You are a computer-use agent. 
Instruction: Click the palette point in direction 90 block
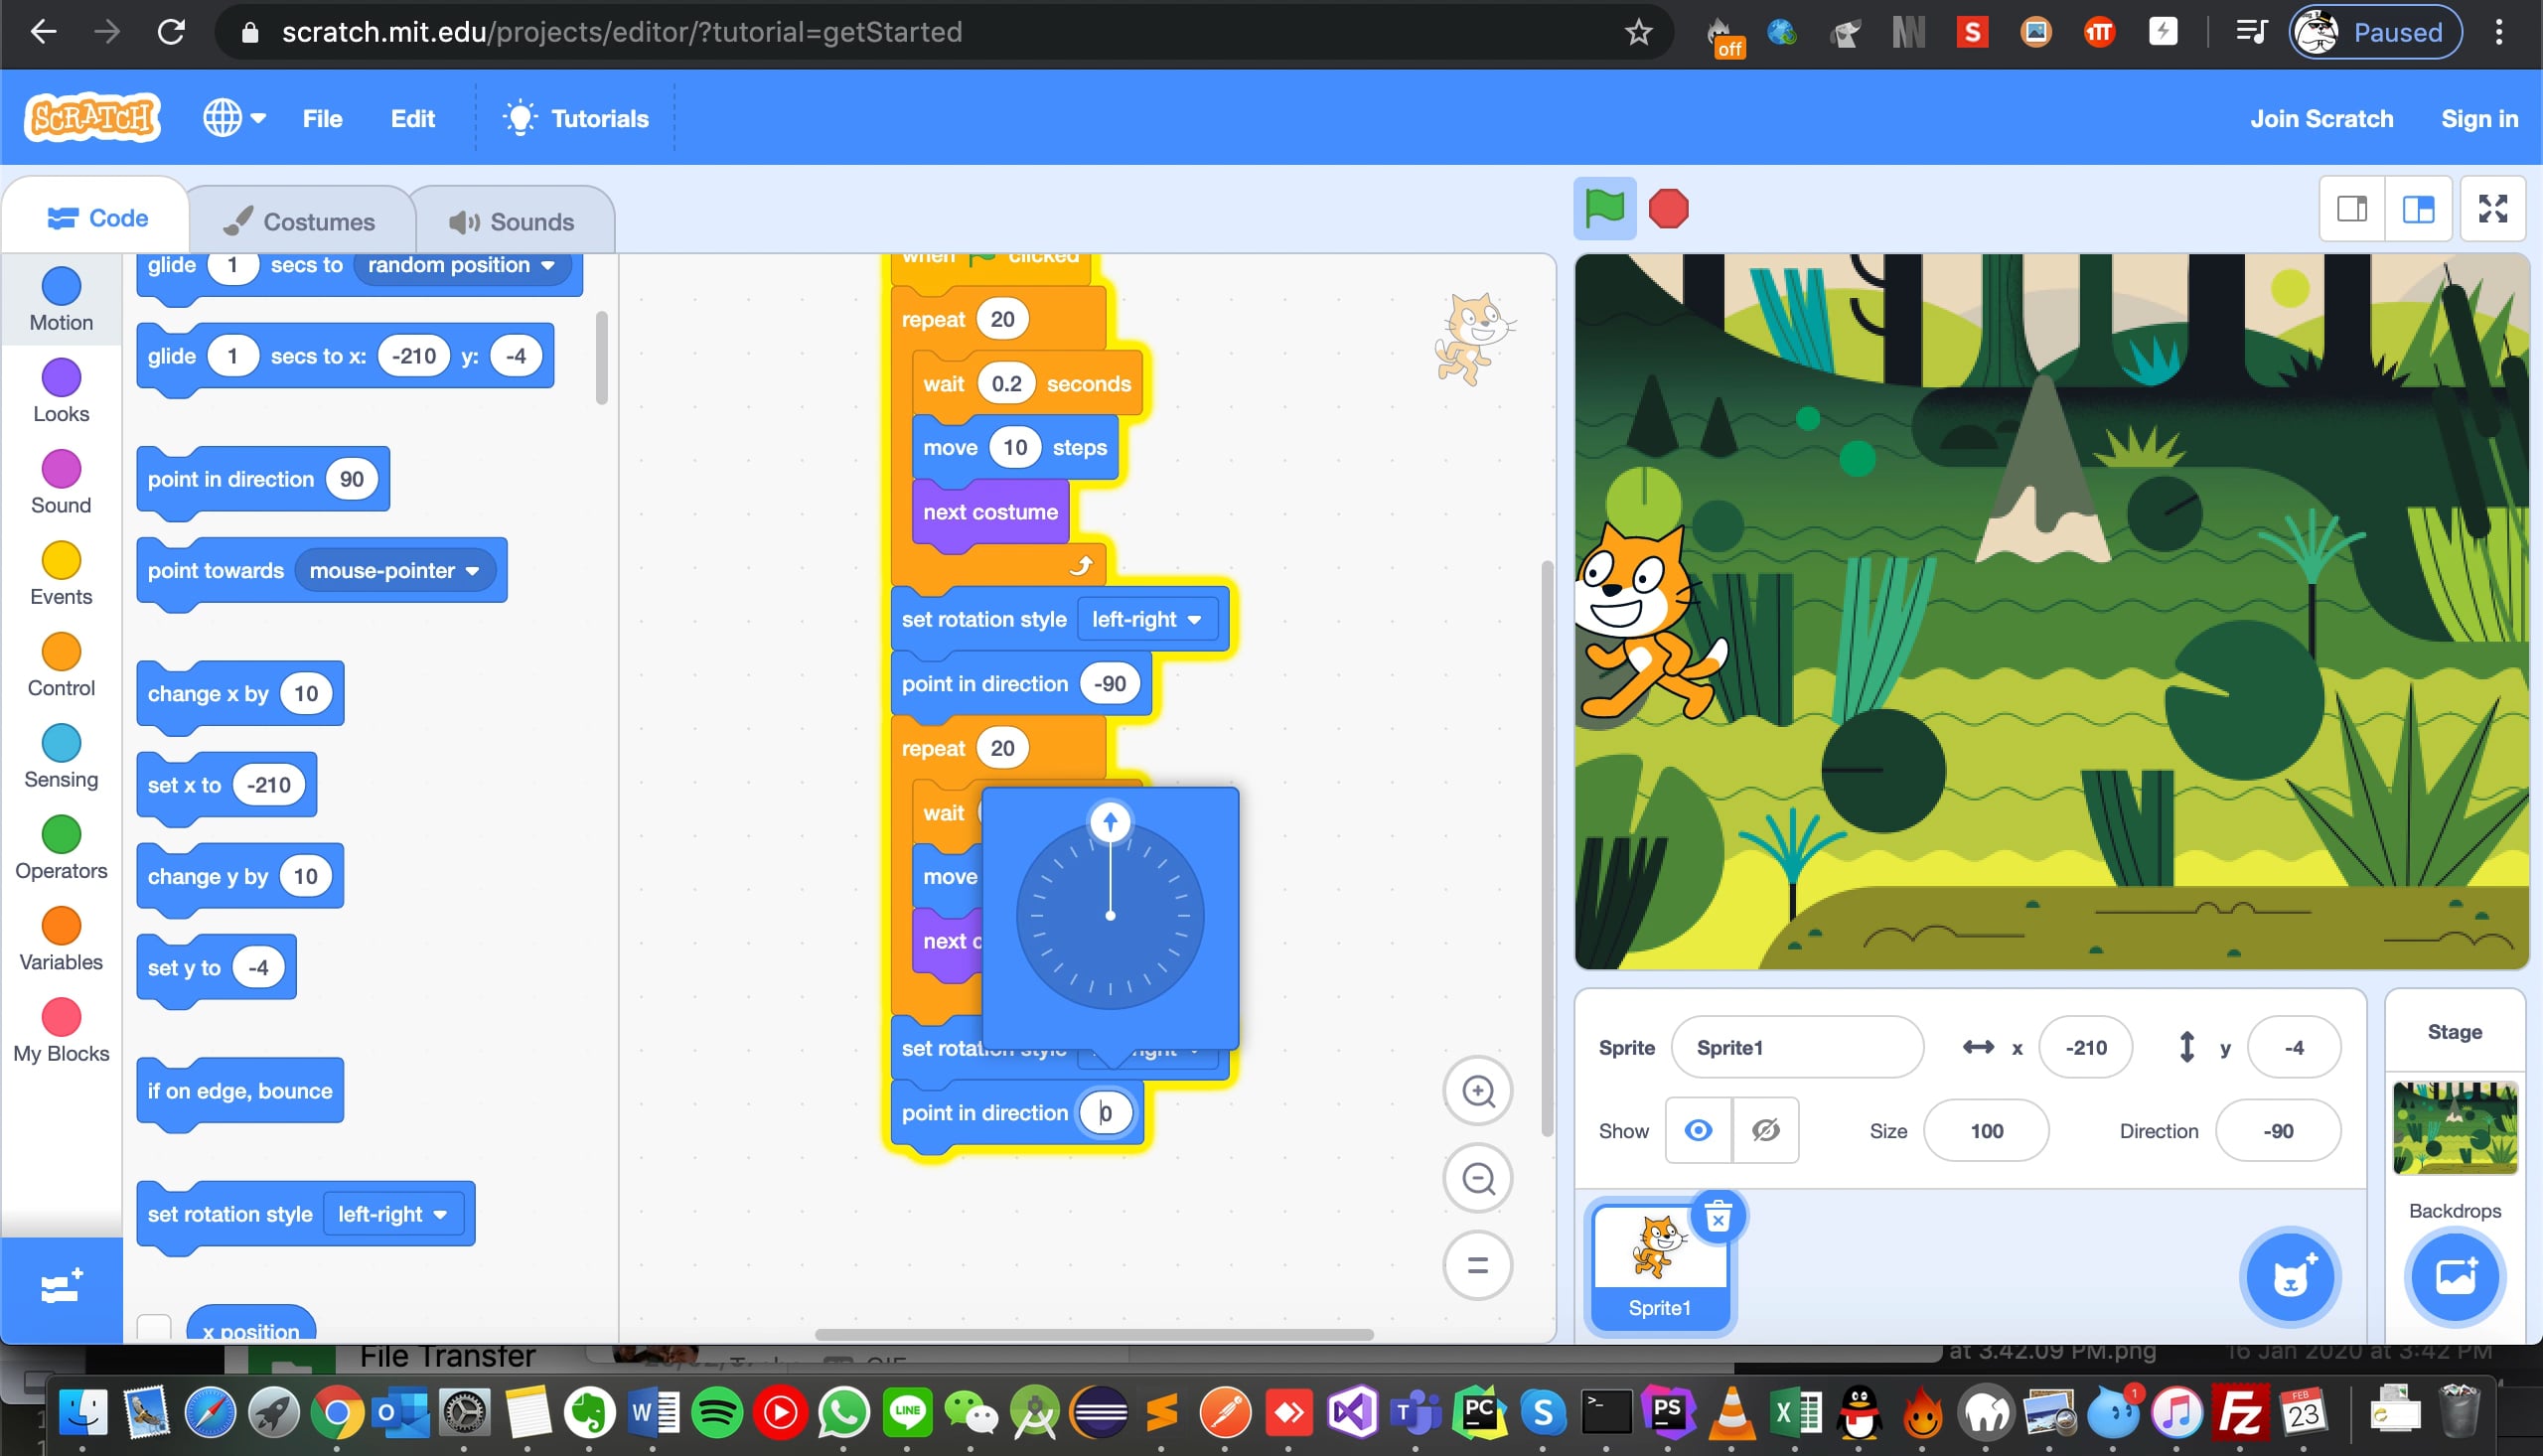coord(263,479)
